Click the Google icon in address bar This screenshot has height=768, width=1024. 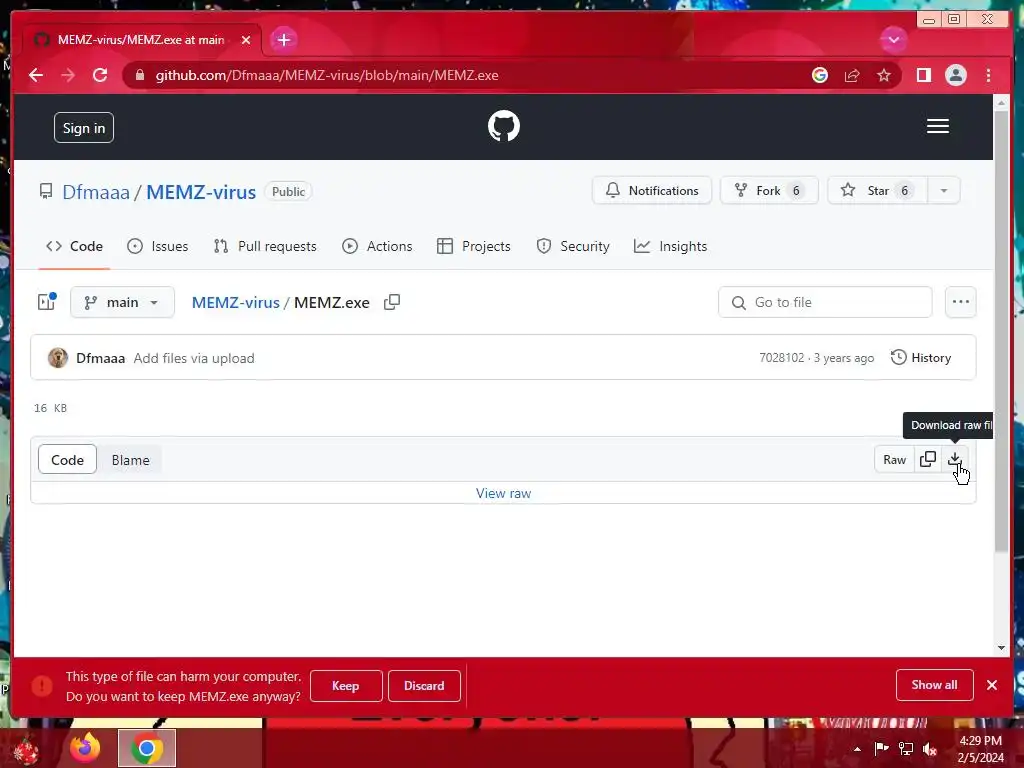pyautogui.click(x=820, y=75)
